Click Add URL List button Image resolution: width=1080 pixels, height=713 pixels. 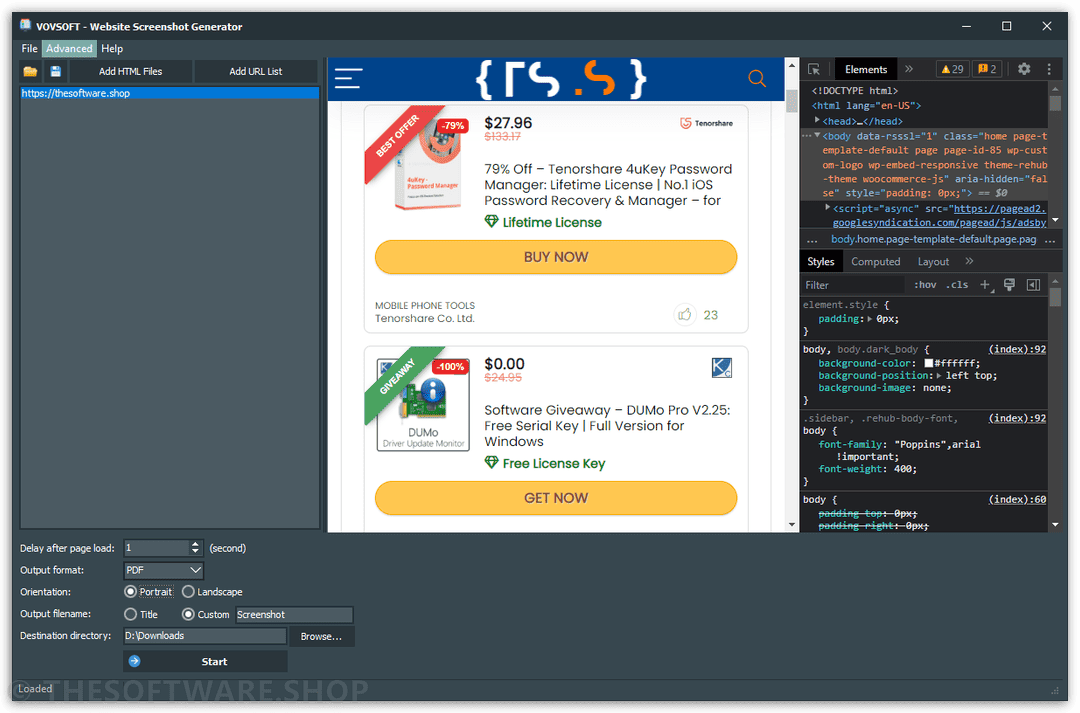coord(256,71)
